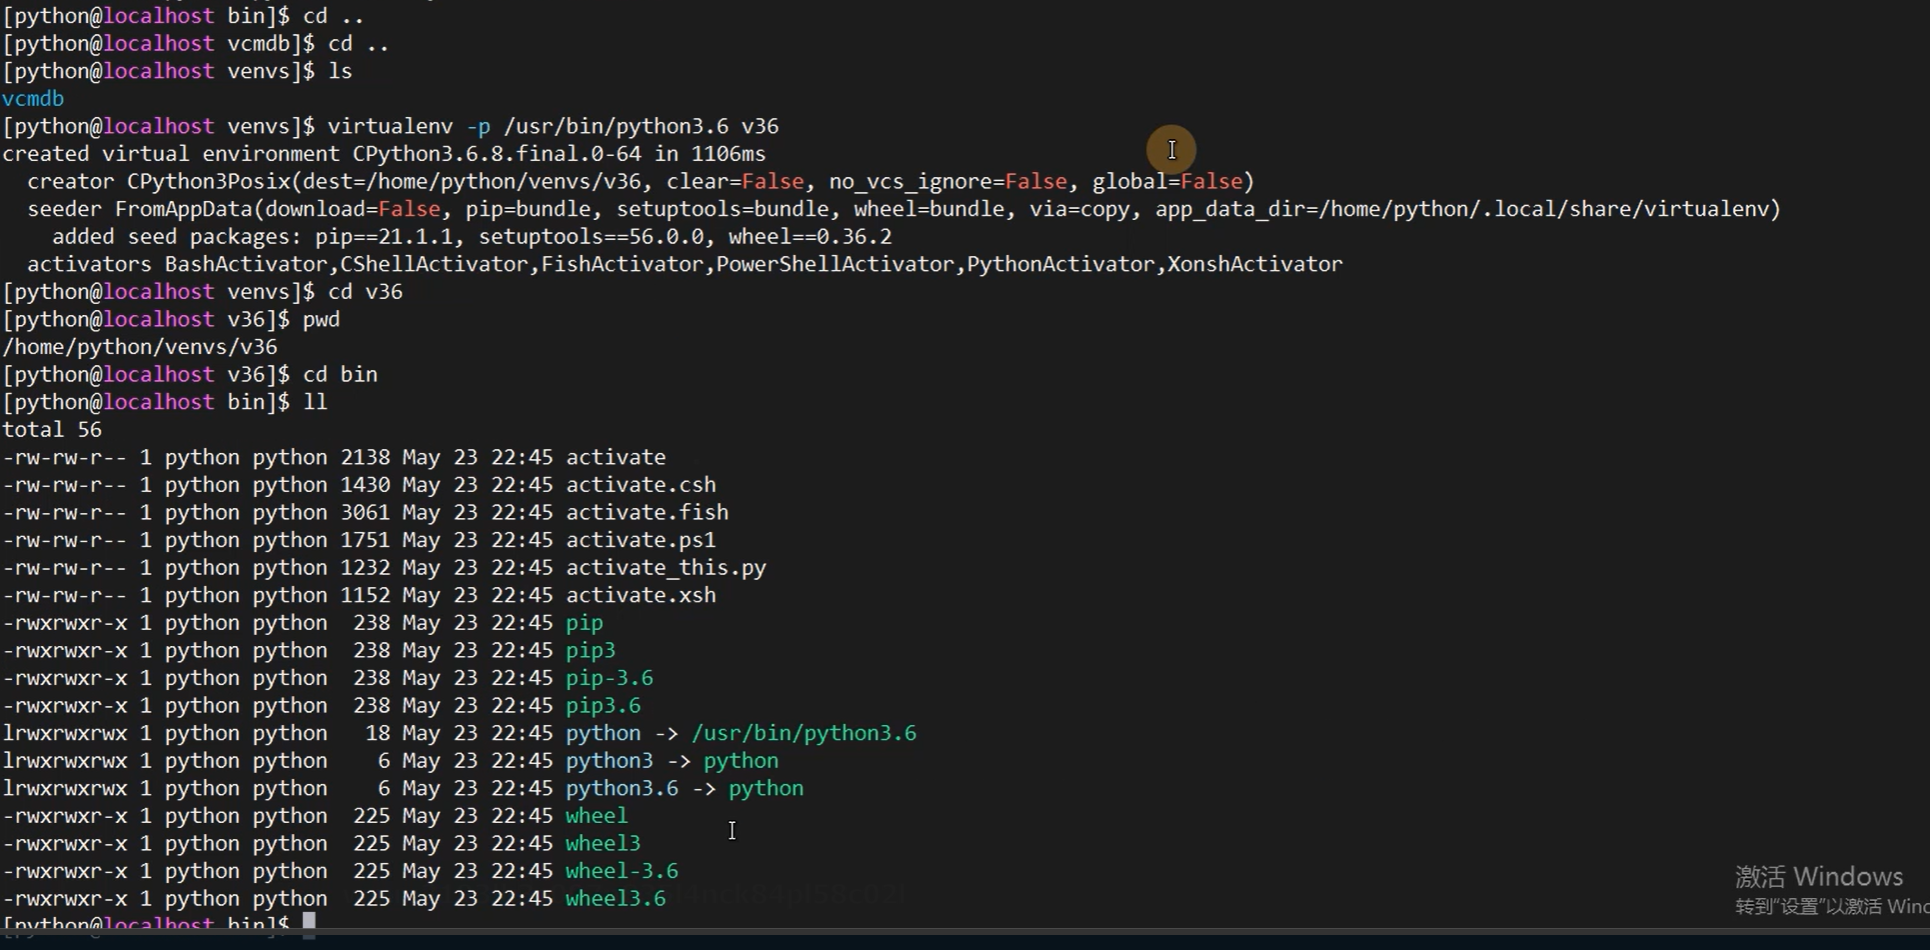Click the green pip3.6 executable name
Image resolution: width=1930 pixels, height=950 pixels.
[602, 706]
